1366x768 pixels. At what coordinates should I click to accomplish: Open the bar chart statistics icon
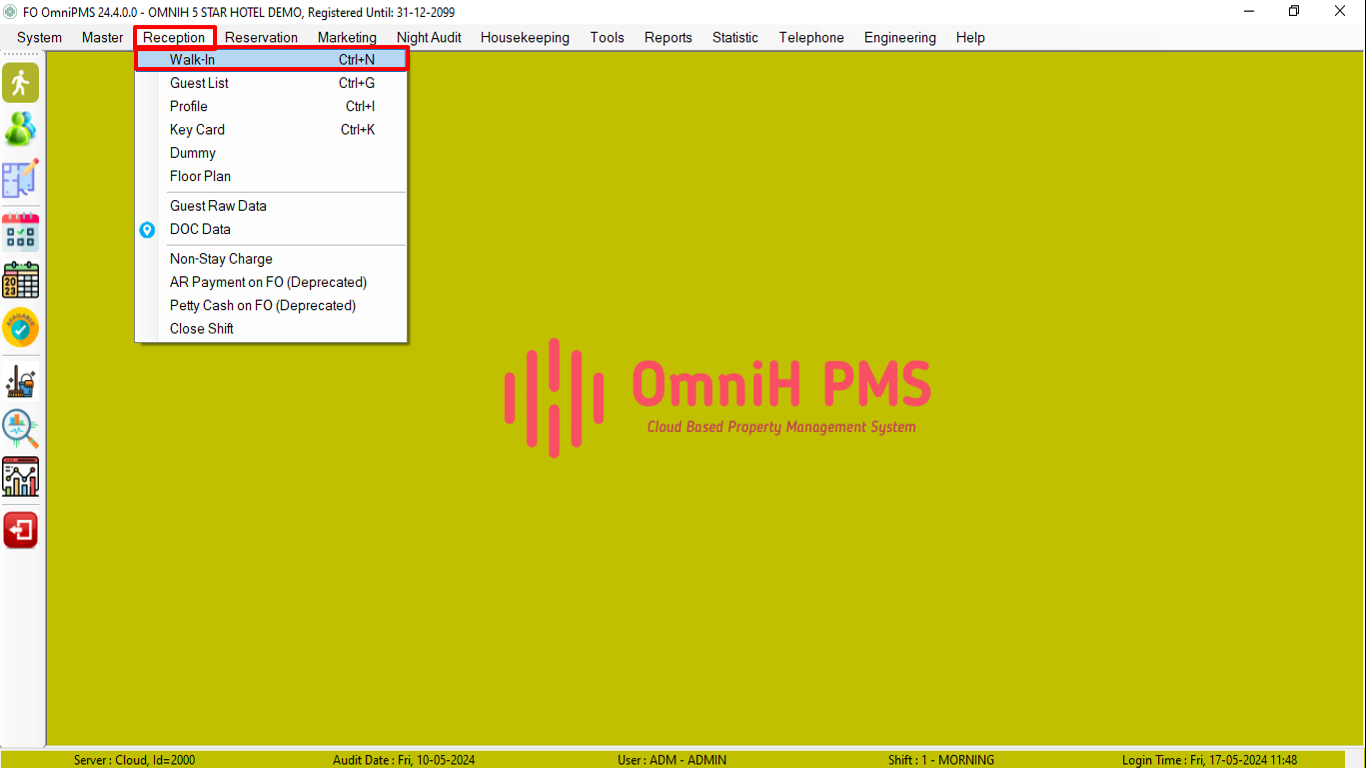pos(21,477)
